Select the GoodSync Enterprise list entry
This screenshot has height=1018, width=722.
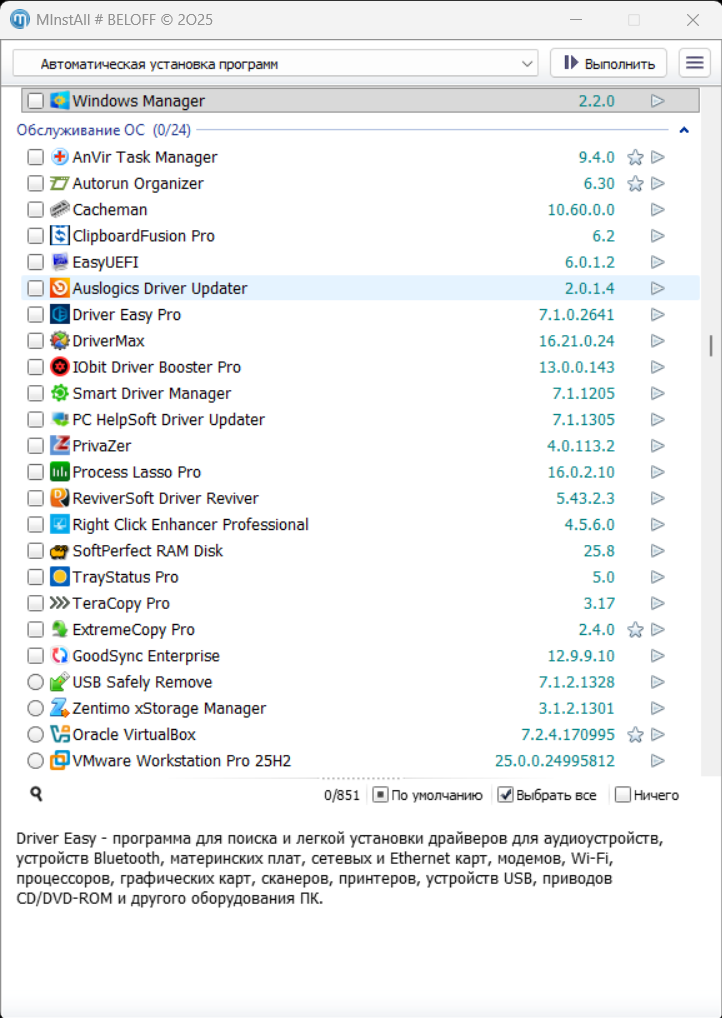tap(146, 656)
